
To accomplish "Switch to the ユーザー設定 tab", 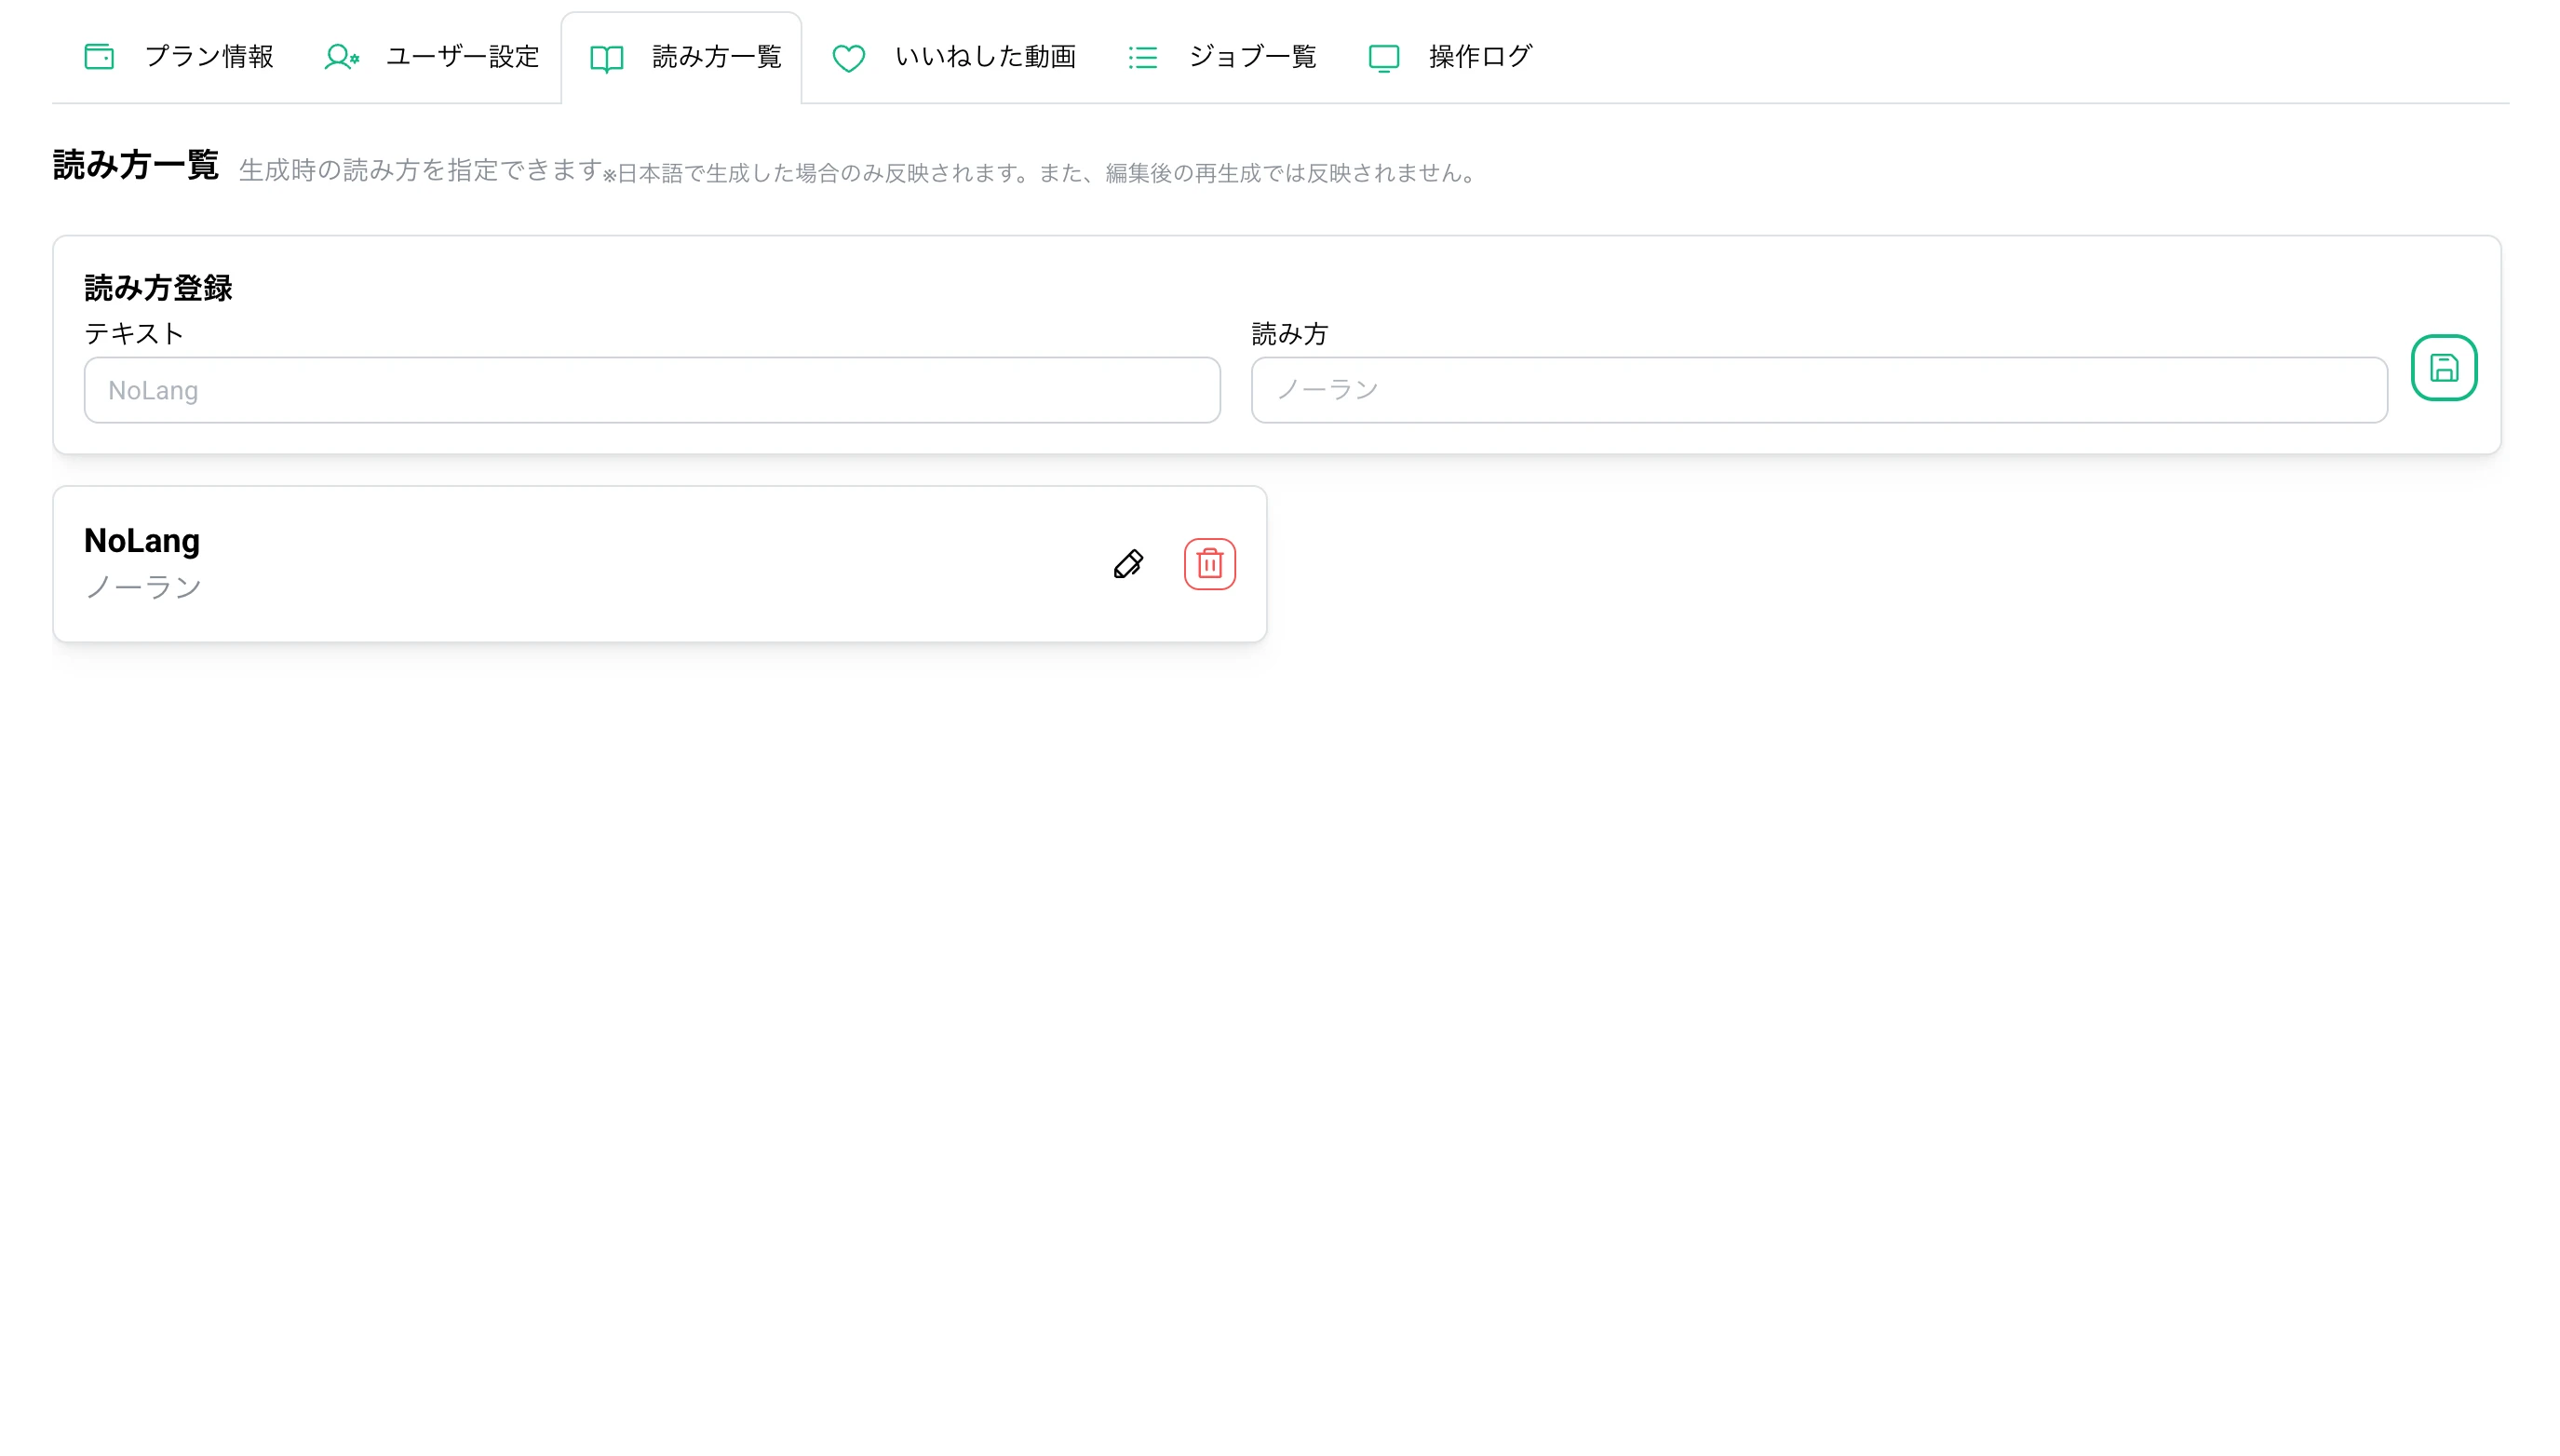I will 432,57.
